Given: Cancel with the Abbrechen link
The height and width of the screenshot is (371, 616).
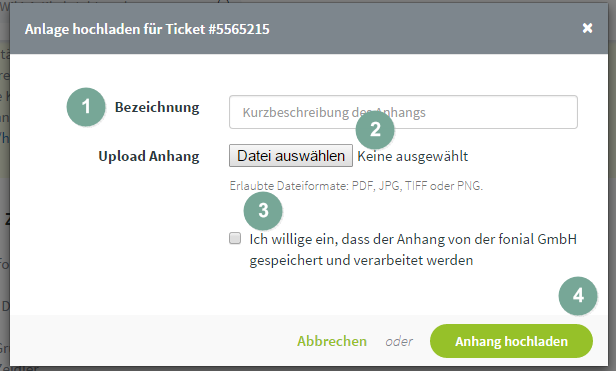Looking at the screenshot, I should (332, 341).
